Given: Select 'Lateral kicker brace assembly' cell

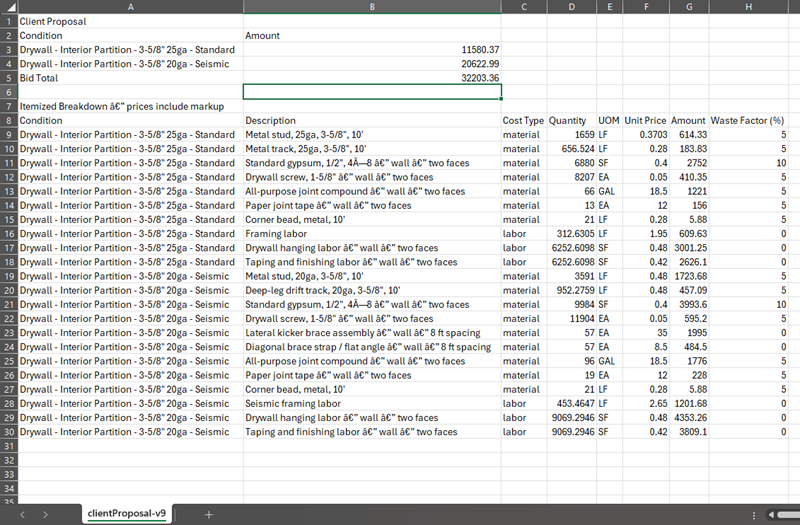Looking at the screenshot, I should tap(372, 333).
